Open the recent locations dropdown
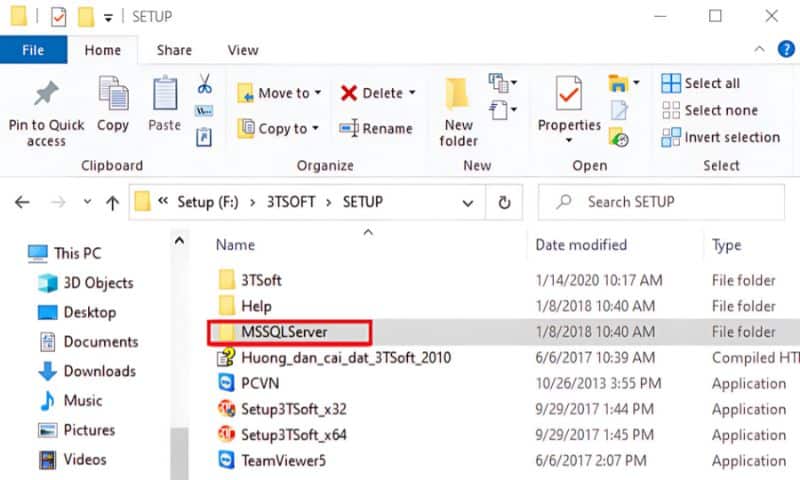Screen dimensions: 800x480 [x=87, y=201]
